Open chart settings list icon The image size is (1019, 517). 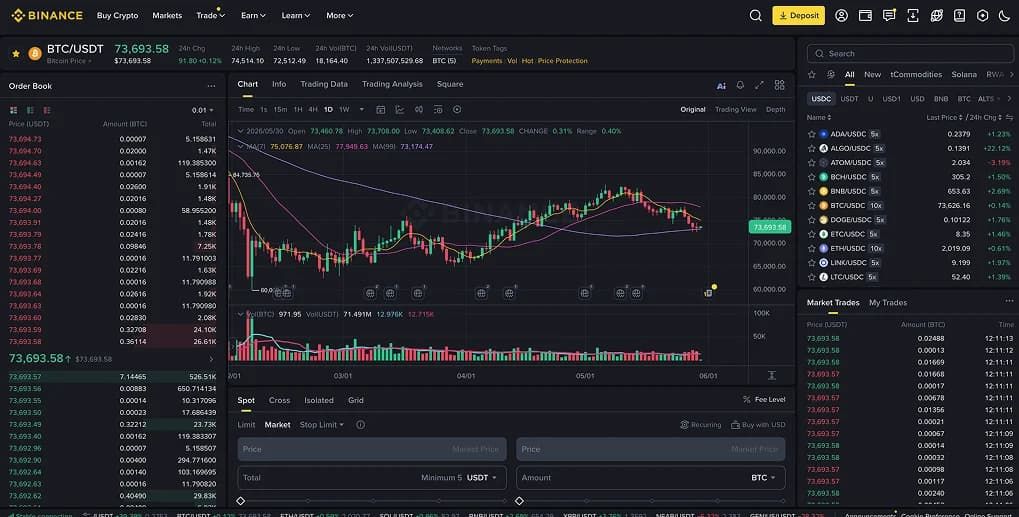click(438, 110)
